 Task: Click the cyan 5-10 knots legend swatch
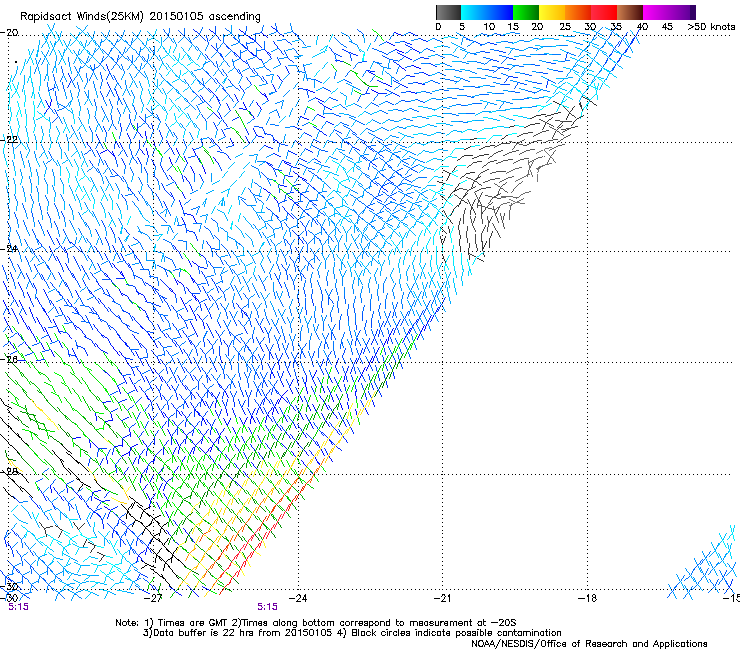point(474,12)
